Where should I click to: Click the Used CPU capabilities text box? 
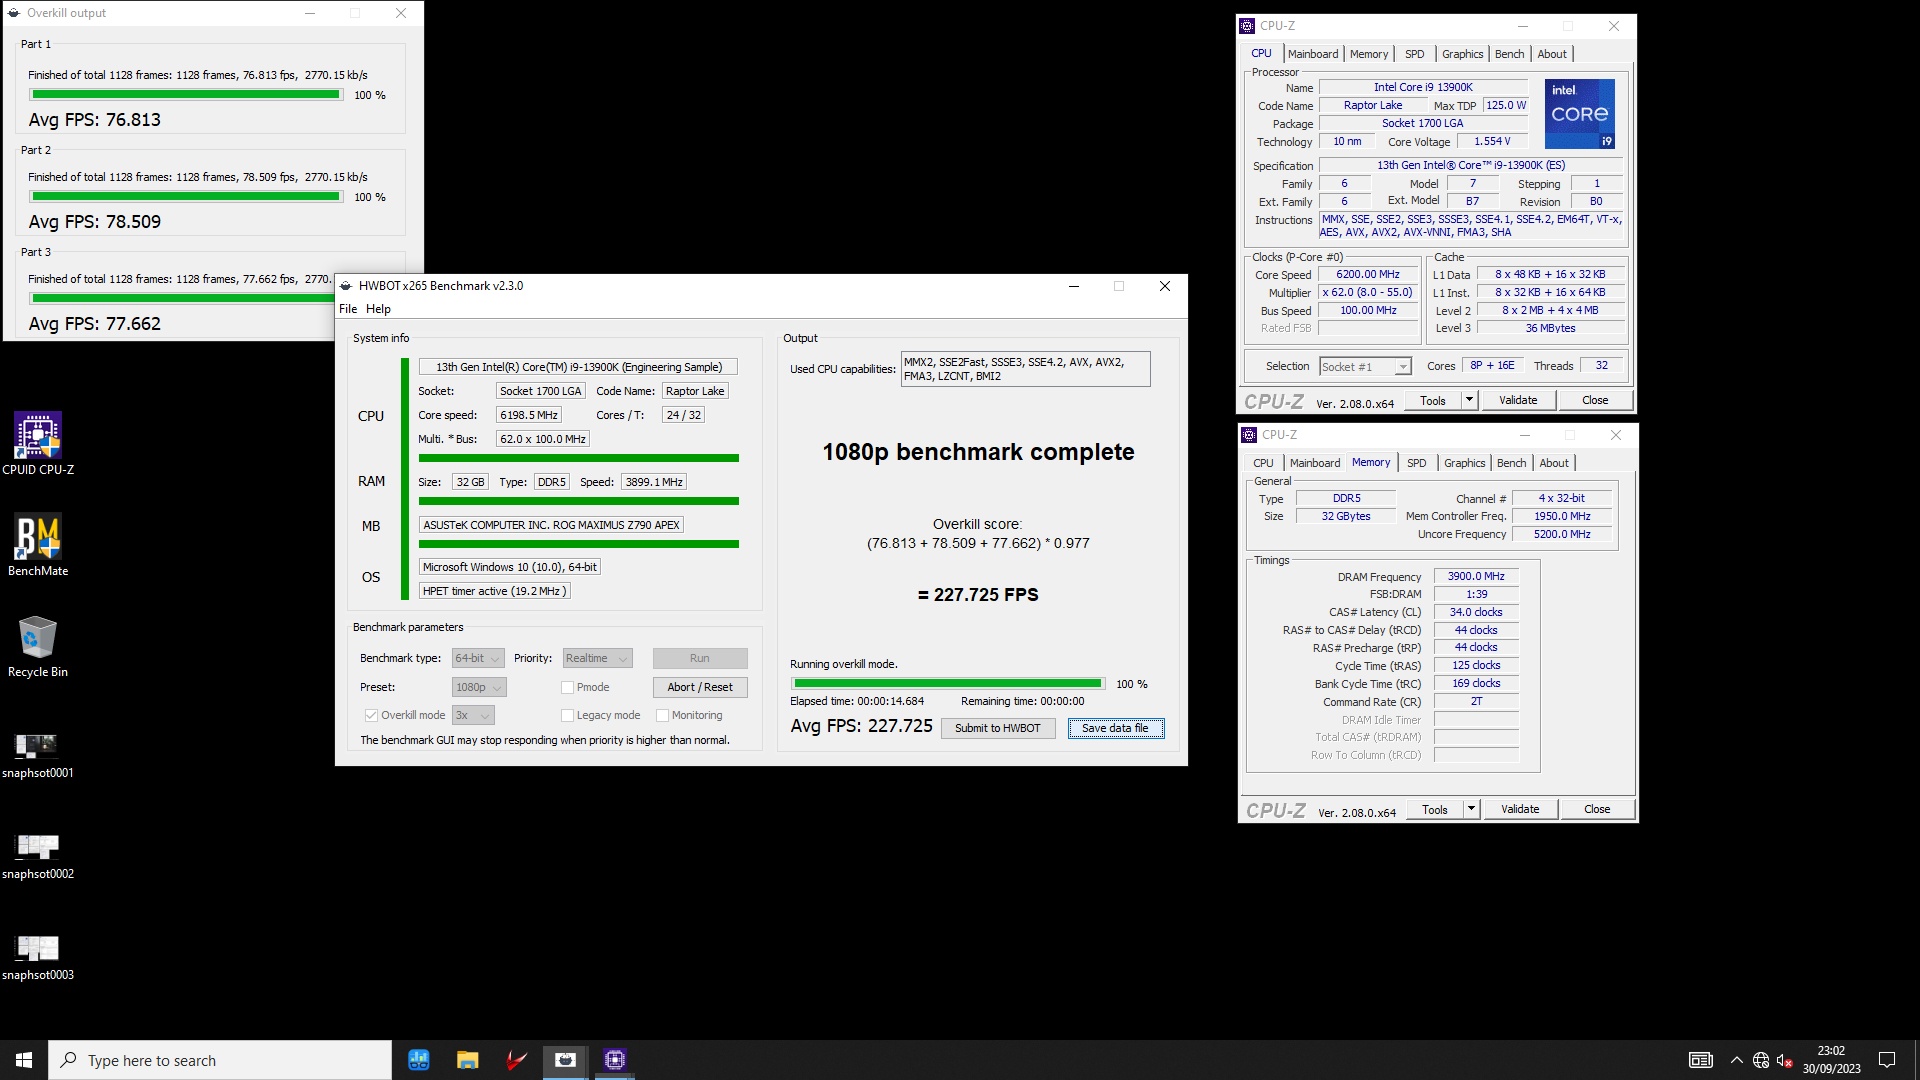pos(1025,369)
